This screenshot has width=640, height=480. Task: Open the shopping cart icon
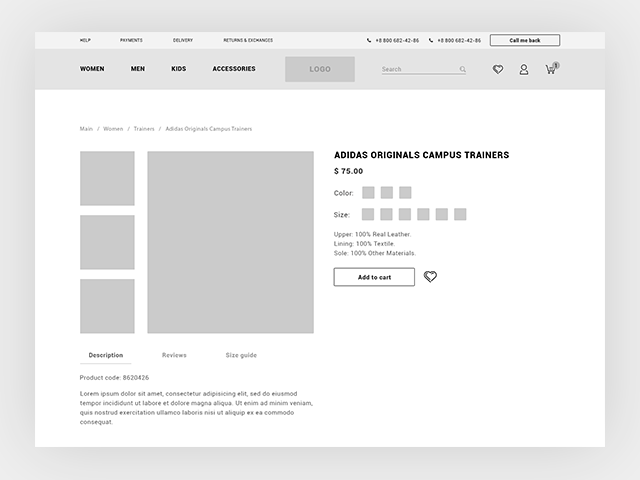point(550,69)
